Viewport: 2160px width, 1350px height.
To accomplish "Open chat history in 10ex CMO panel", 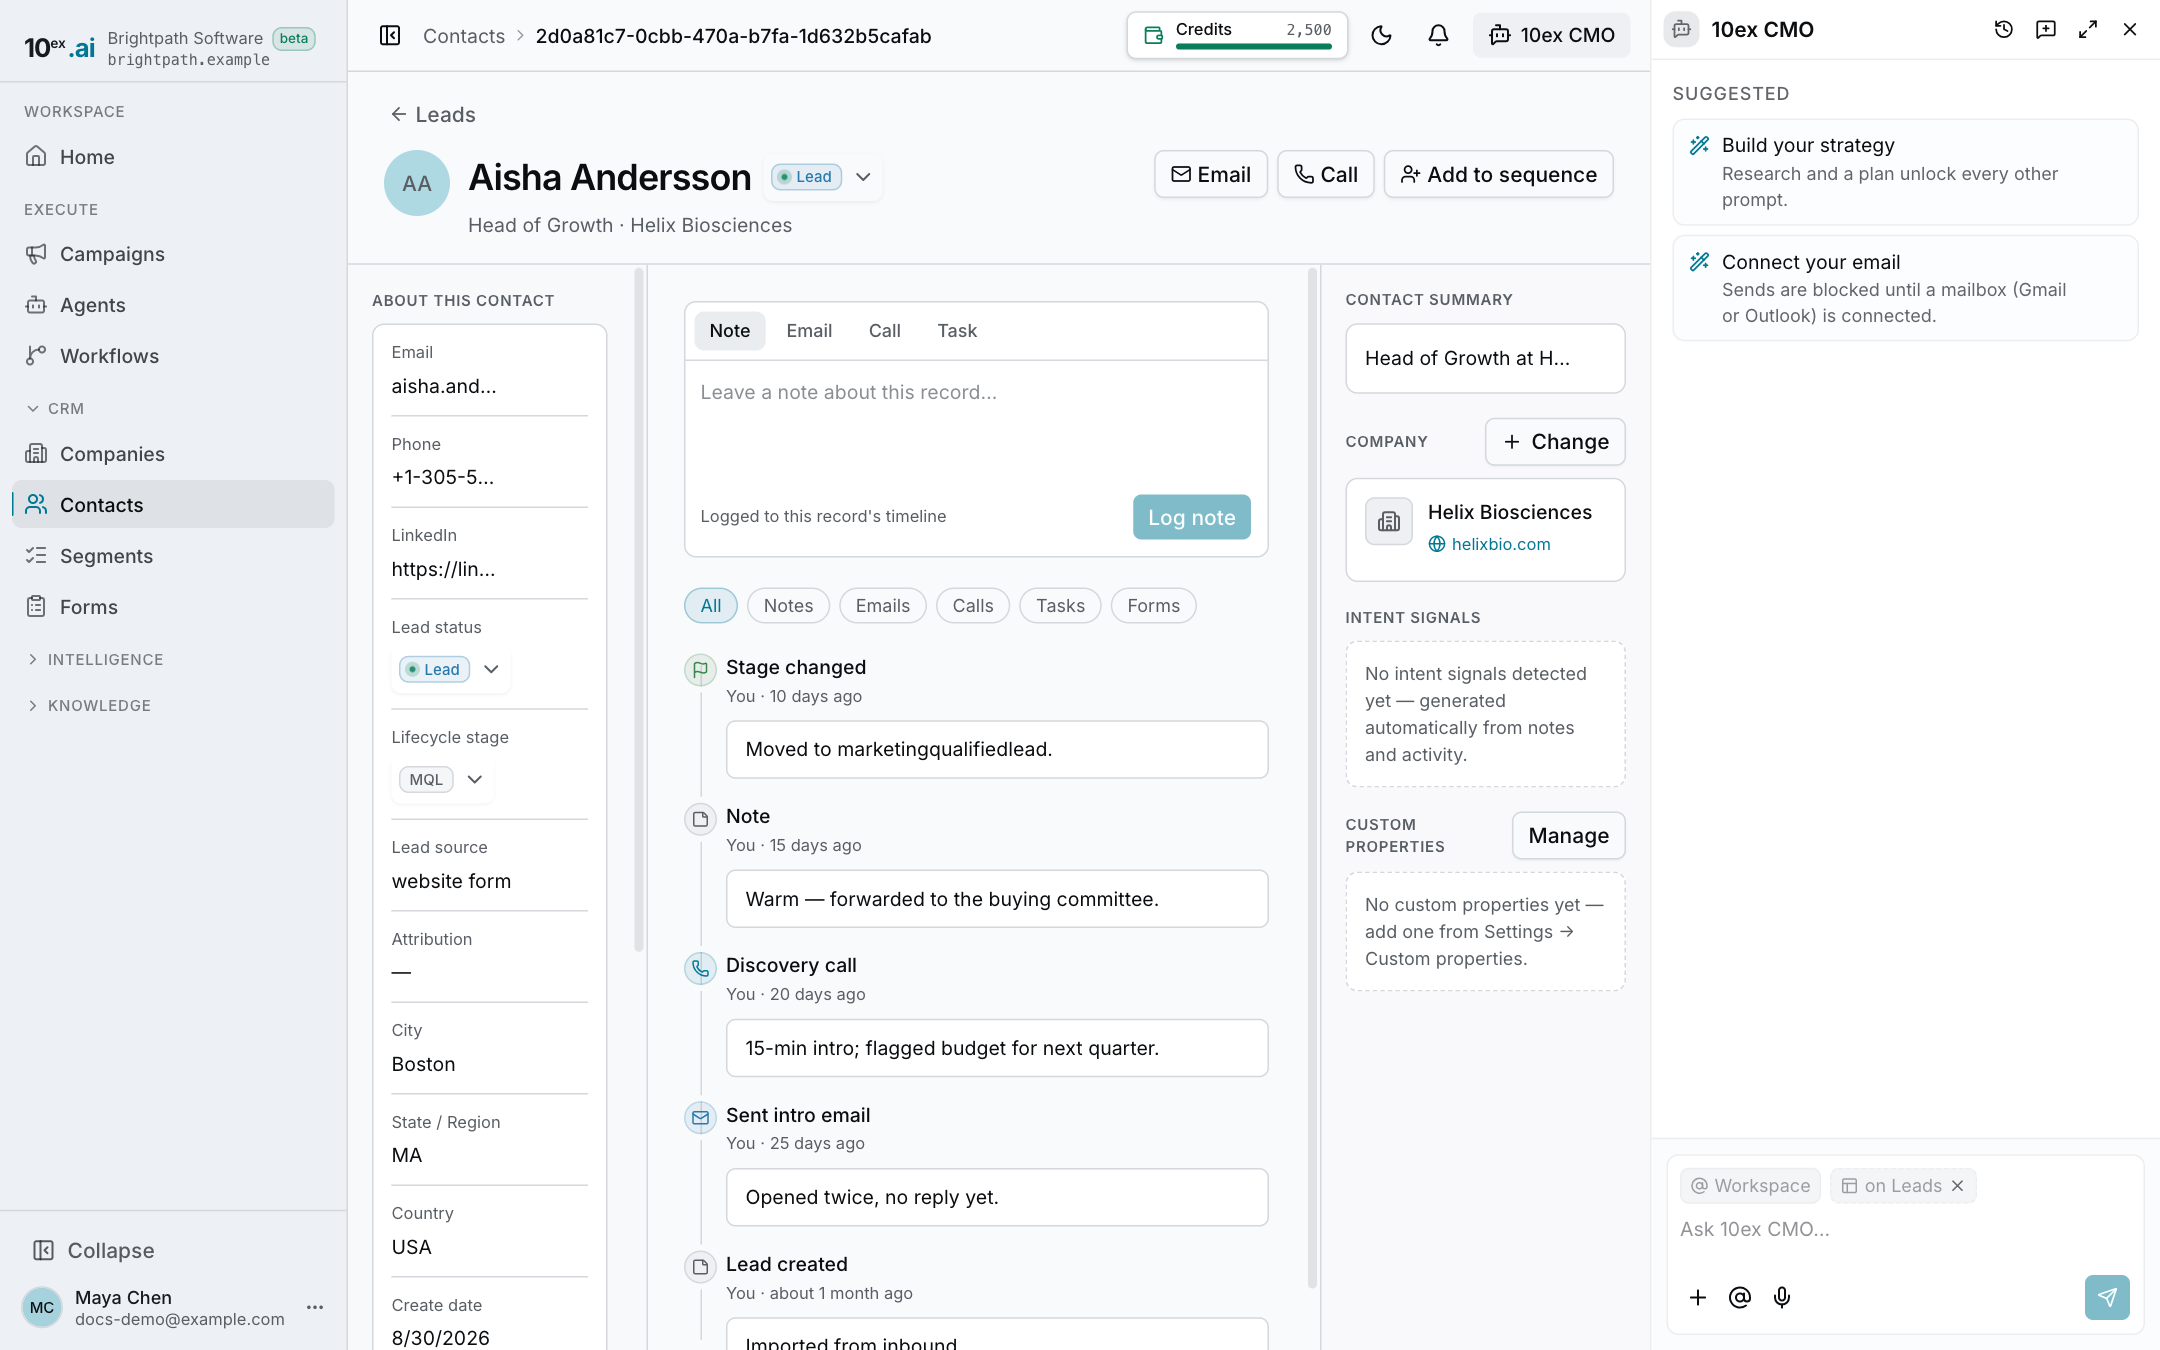I will pyautogui.click(x=2003, y=30).
